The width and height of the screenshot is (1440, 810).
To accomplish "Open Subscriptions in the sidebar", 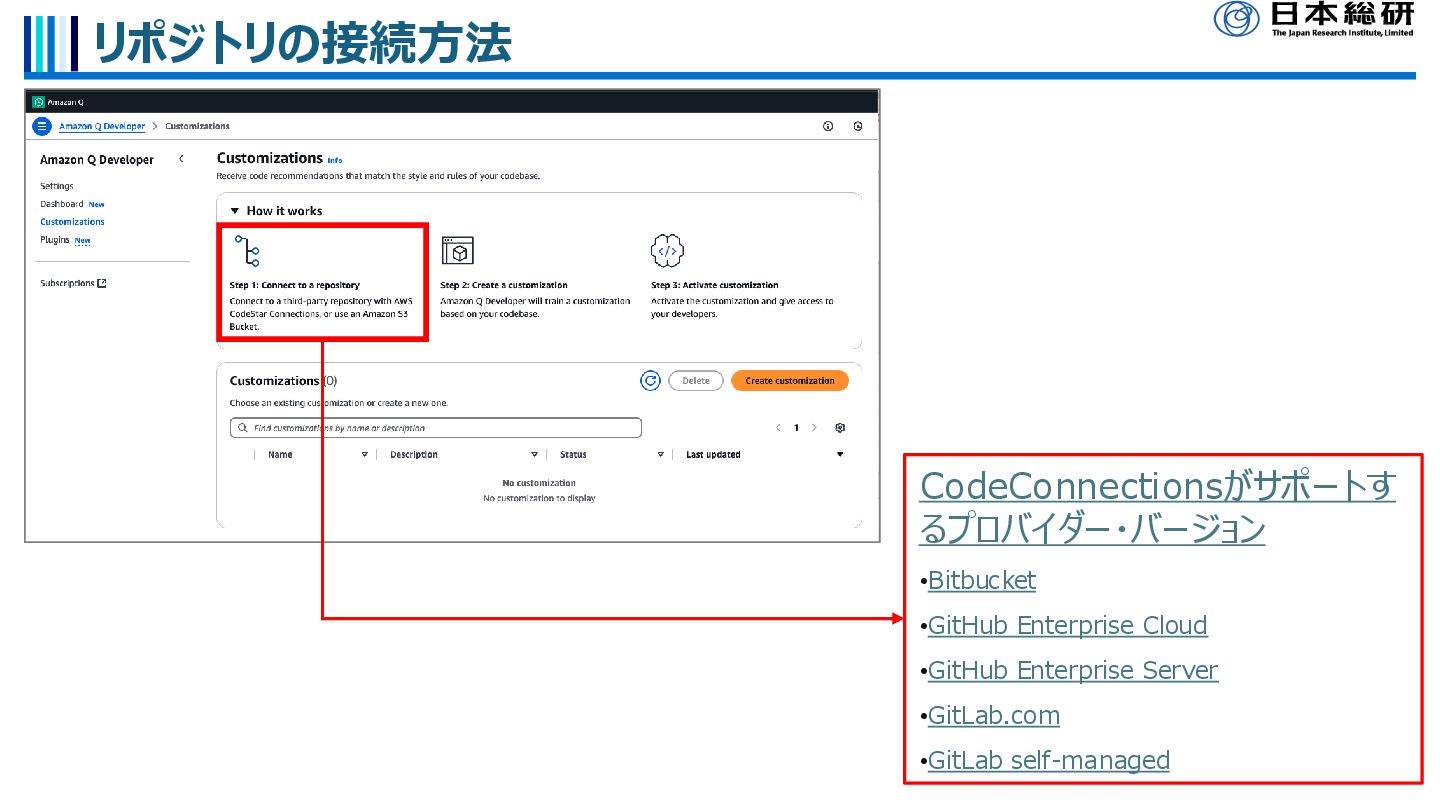I will coord(67,283).
